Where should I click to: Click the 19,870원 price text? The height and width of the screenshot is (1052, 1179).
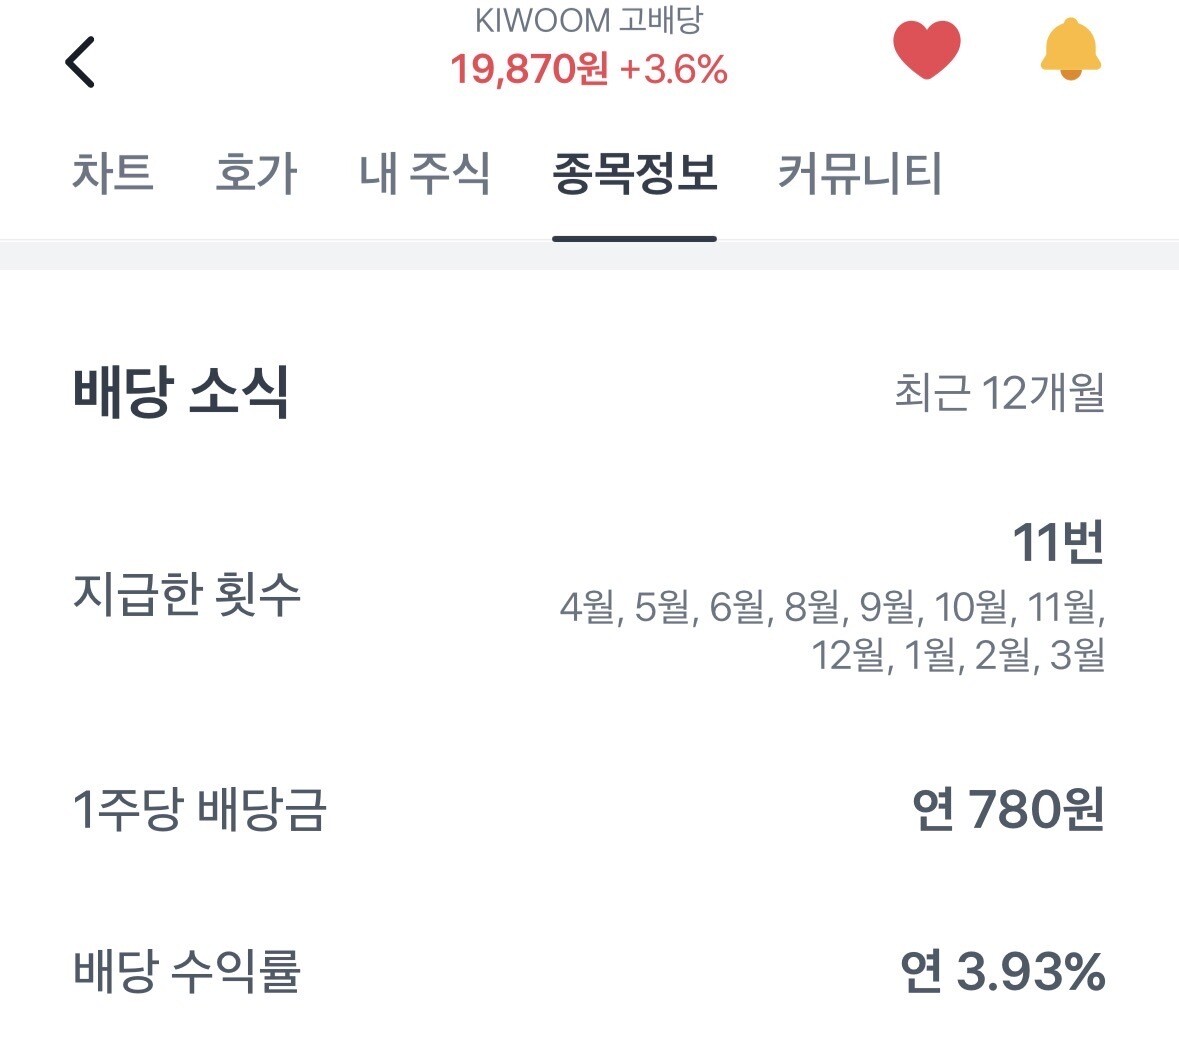(x=528, y=69)
